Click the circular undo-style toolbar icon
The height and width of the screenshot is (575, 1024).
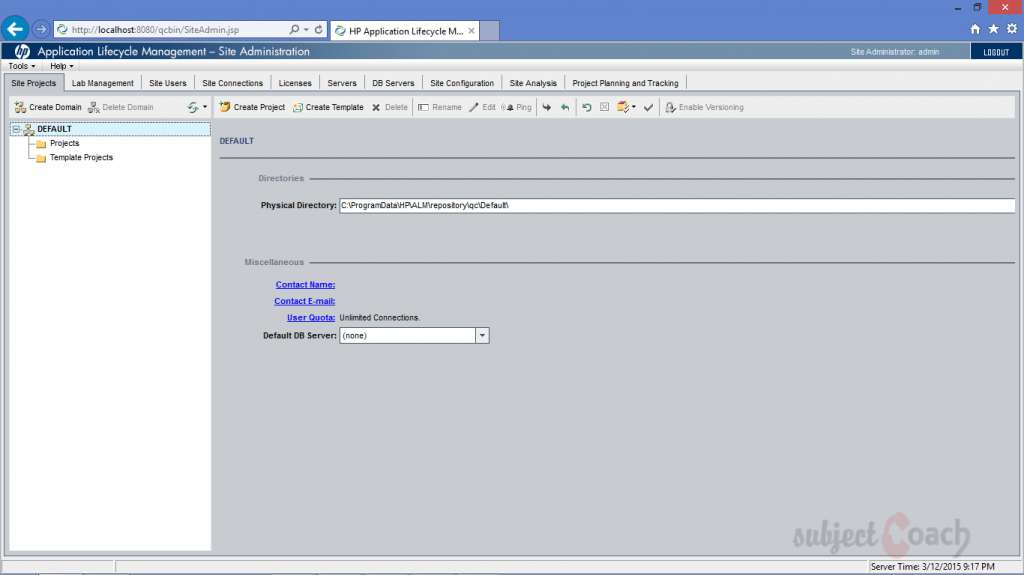pos(586,107)
